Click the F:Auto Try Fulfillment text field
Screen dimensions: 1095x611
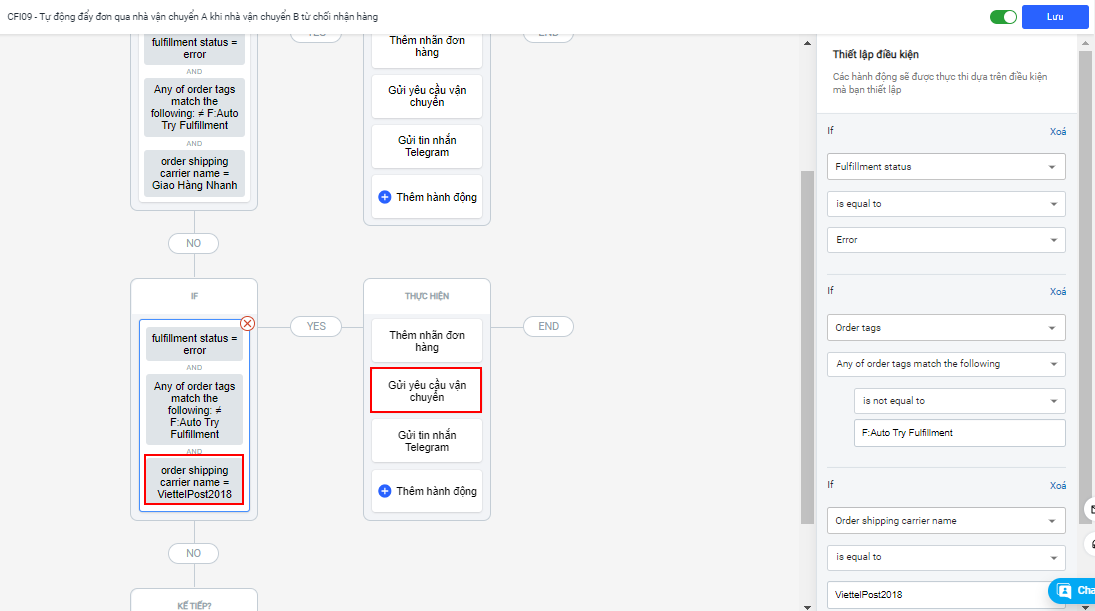[959, 433]
